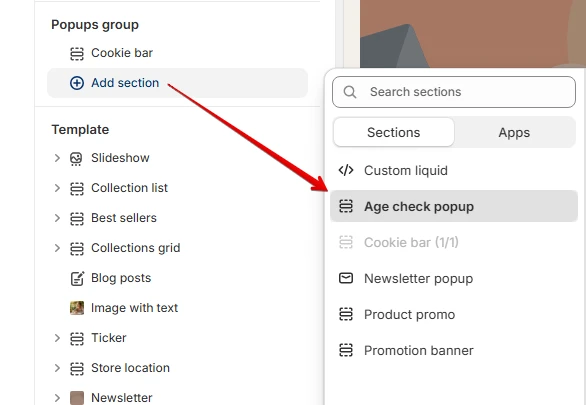Click the Promotion banner section icon
Screen dimensions: 586x405
pos(346,350)
